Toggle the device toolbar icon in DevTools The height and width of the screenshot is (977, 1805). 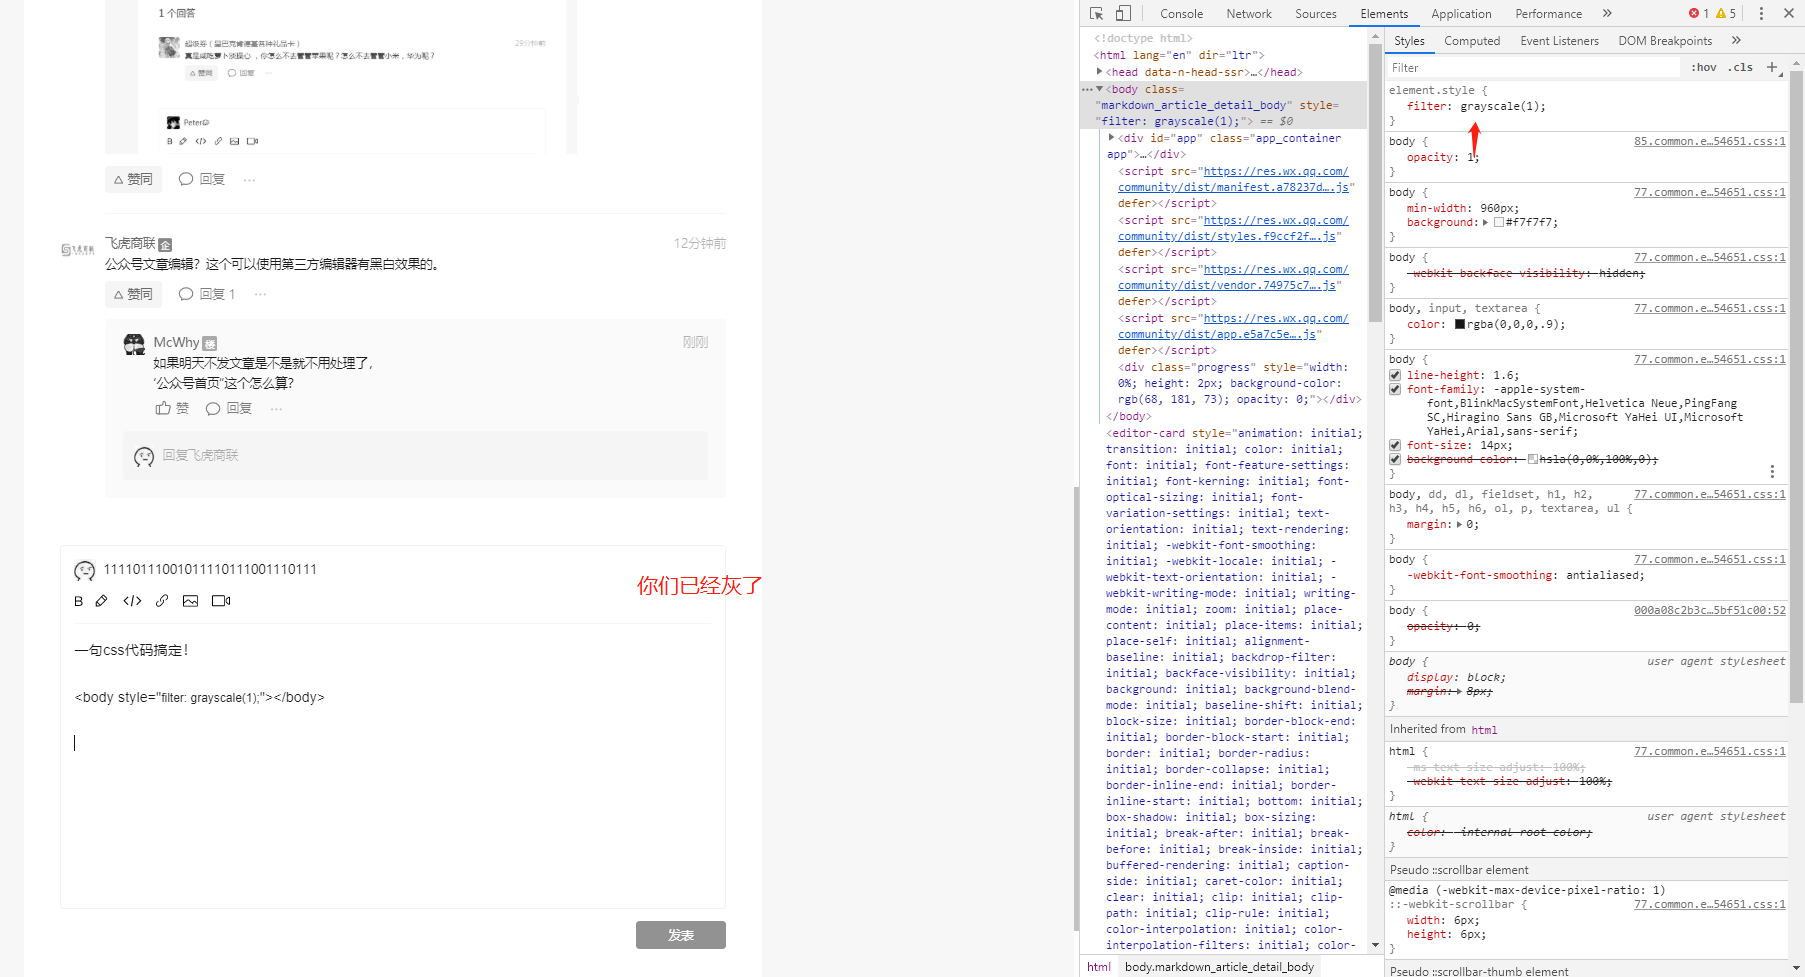pos(1123,14)
